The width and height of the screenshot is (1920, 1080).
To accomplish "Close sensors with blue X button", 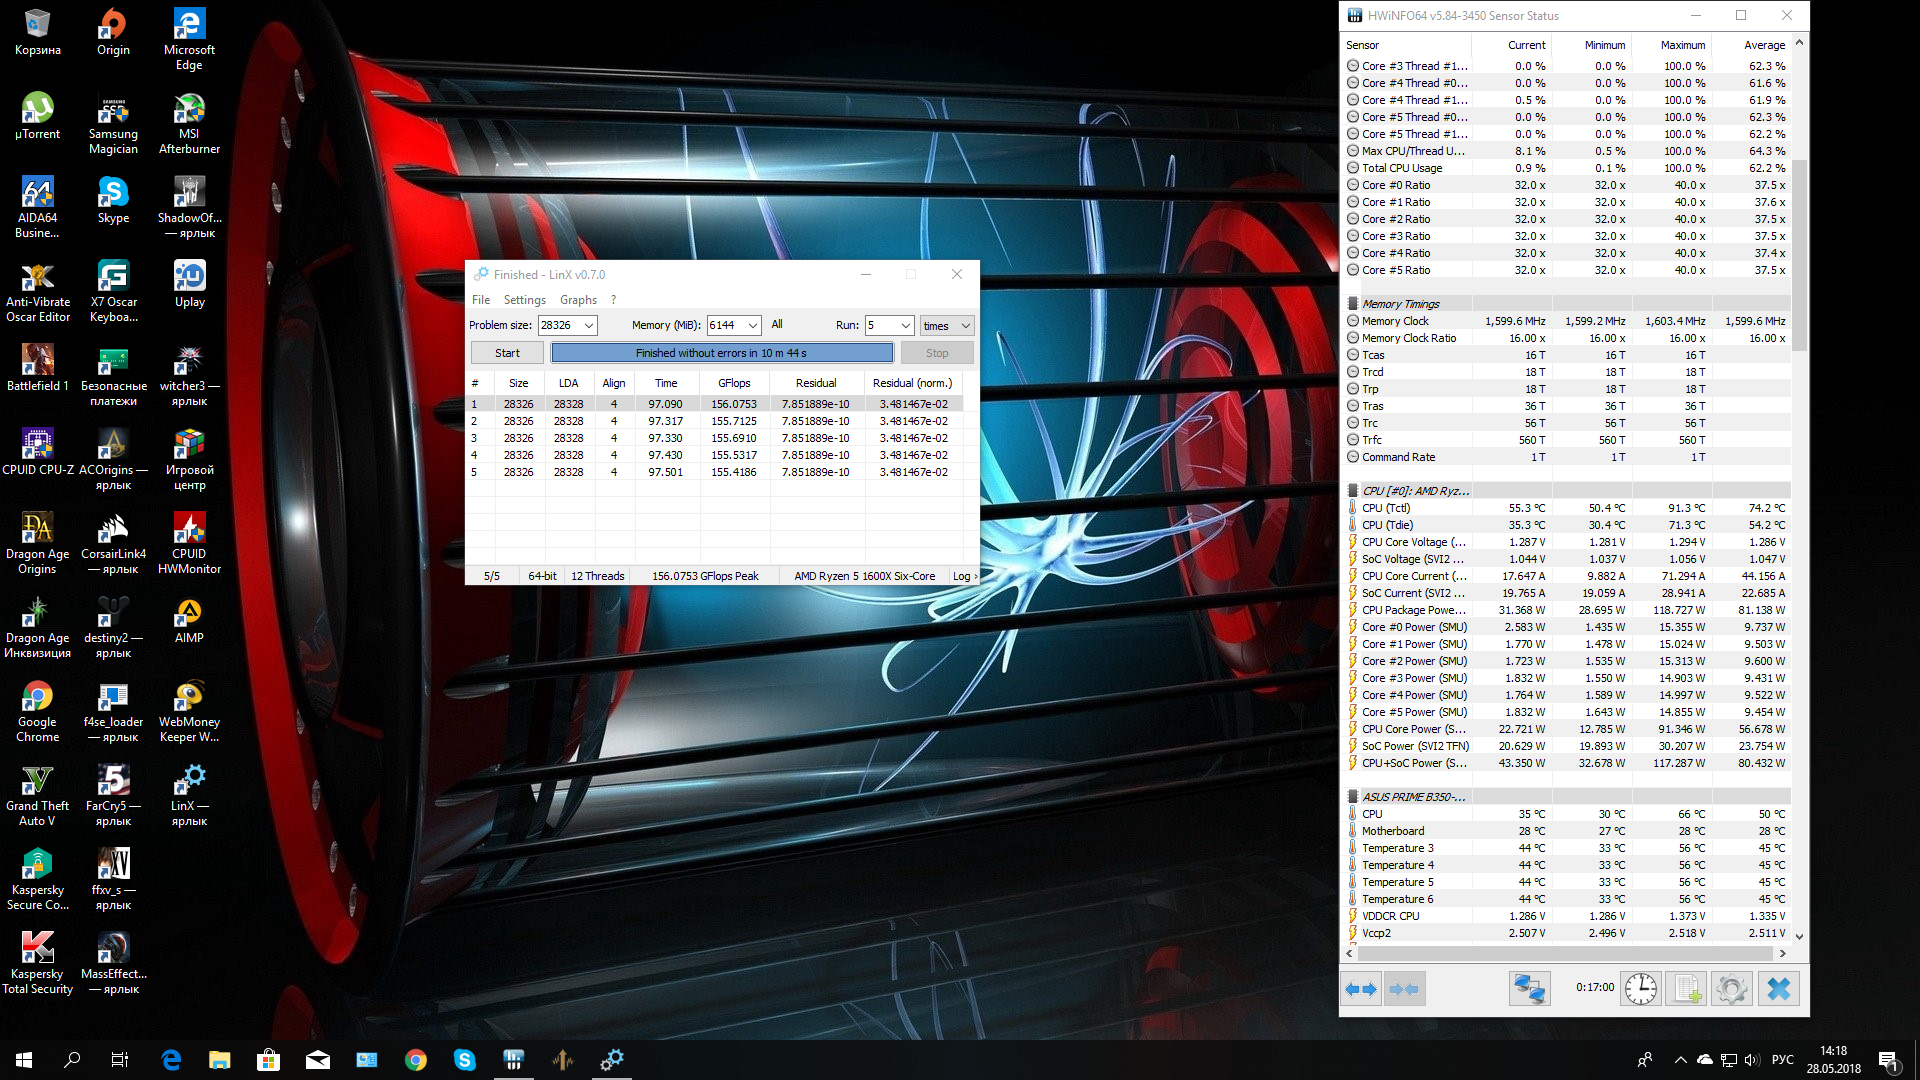I will [1778, 989].
